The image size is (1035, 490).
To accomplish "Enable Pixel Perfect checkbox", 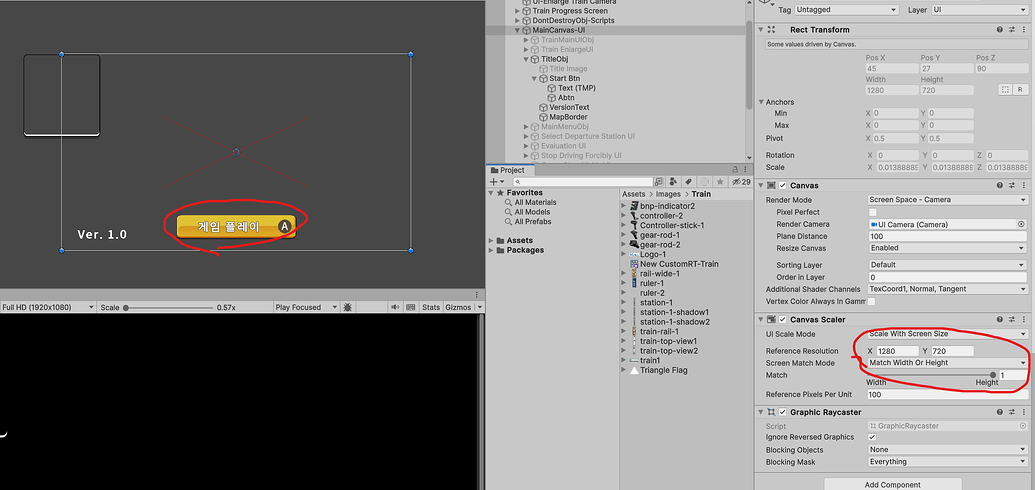I will point(872,212).
